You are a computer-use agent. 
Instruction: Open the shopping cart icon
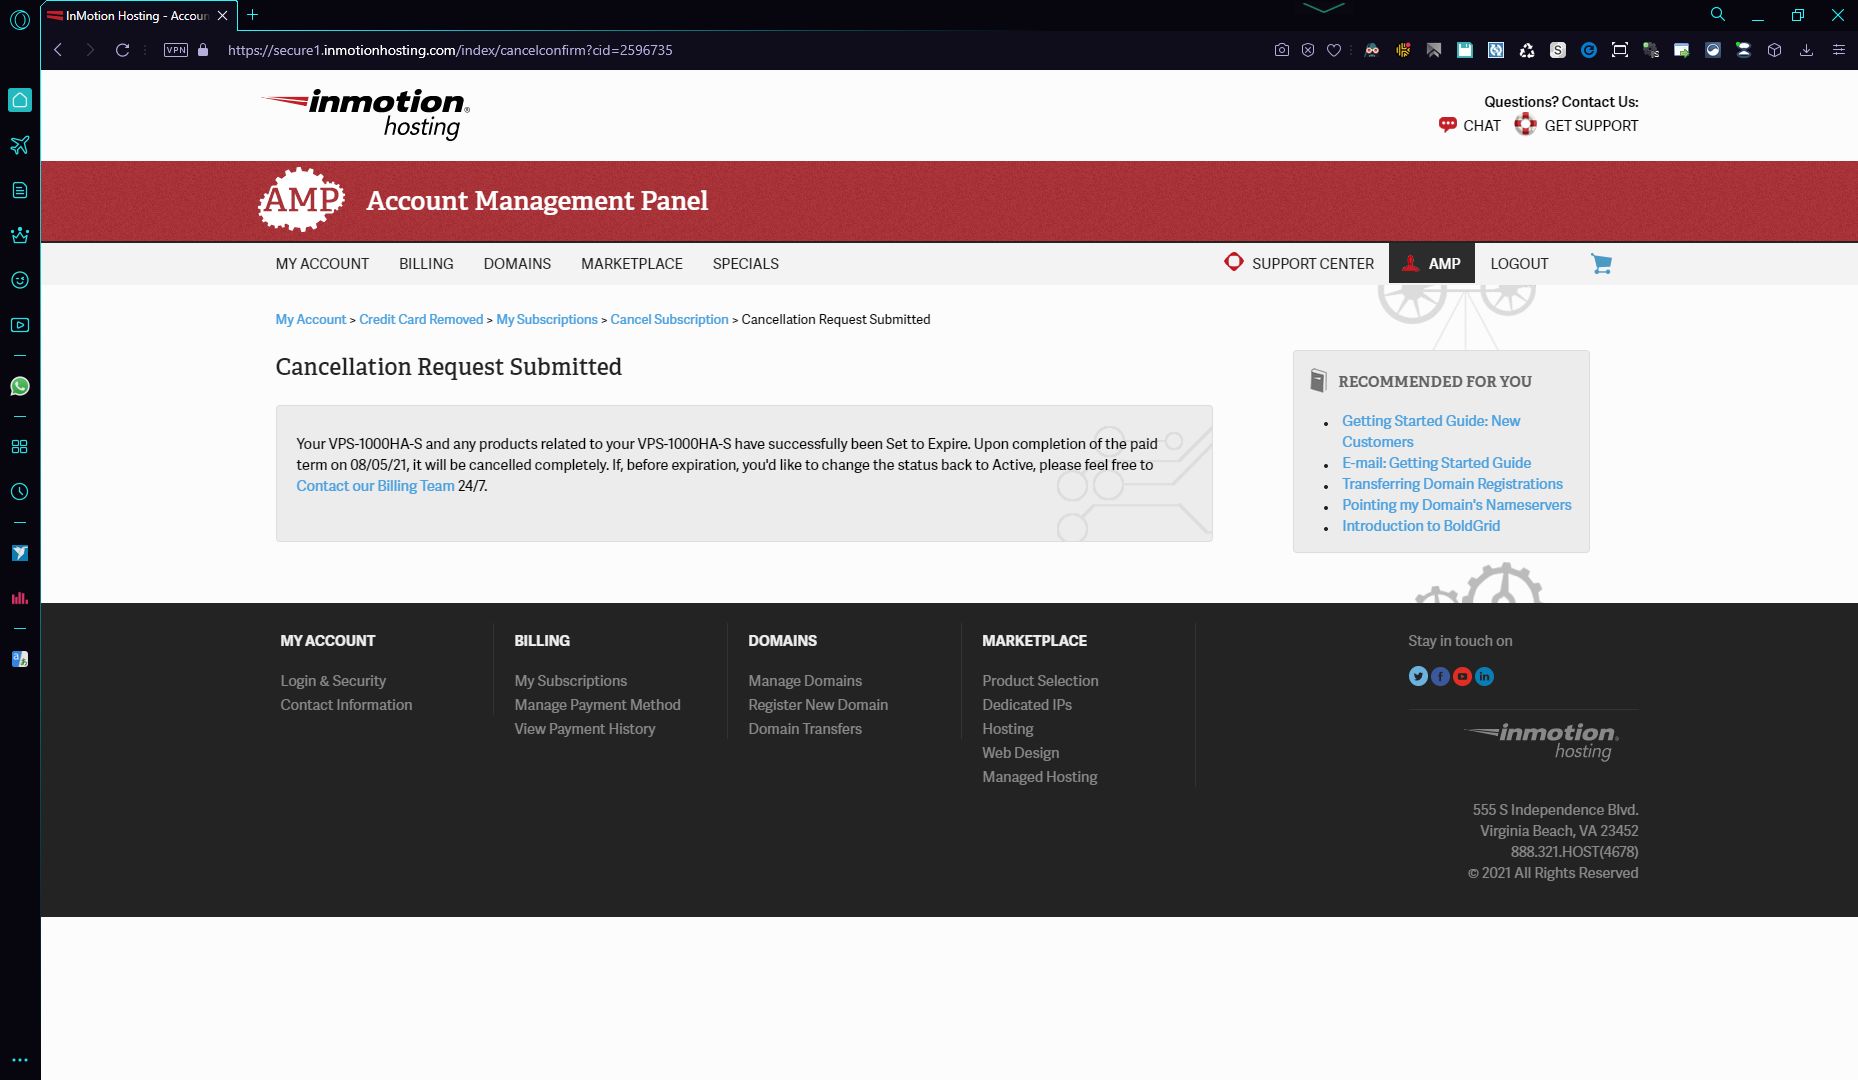(1601, 264)
